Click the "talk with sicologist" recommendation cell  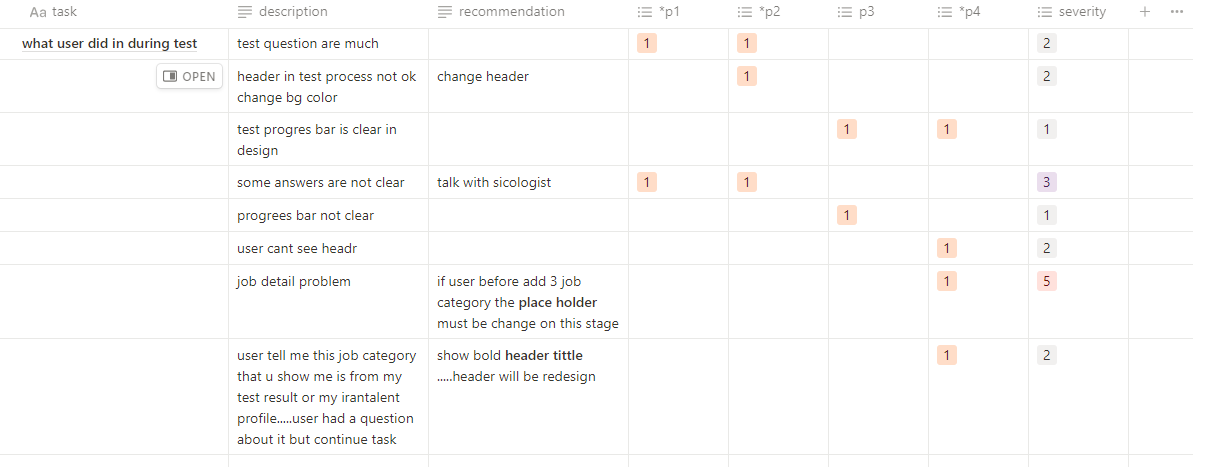(494, 182)
